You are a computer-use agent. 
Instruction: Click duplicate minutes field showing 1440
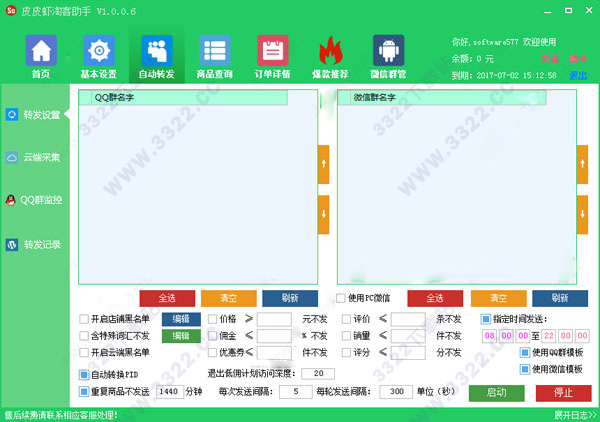pyautogui.click(x=170, y=392)
